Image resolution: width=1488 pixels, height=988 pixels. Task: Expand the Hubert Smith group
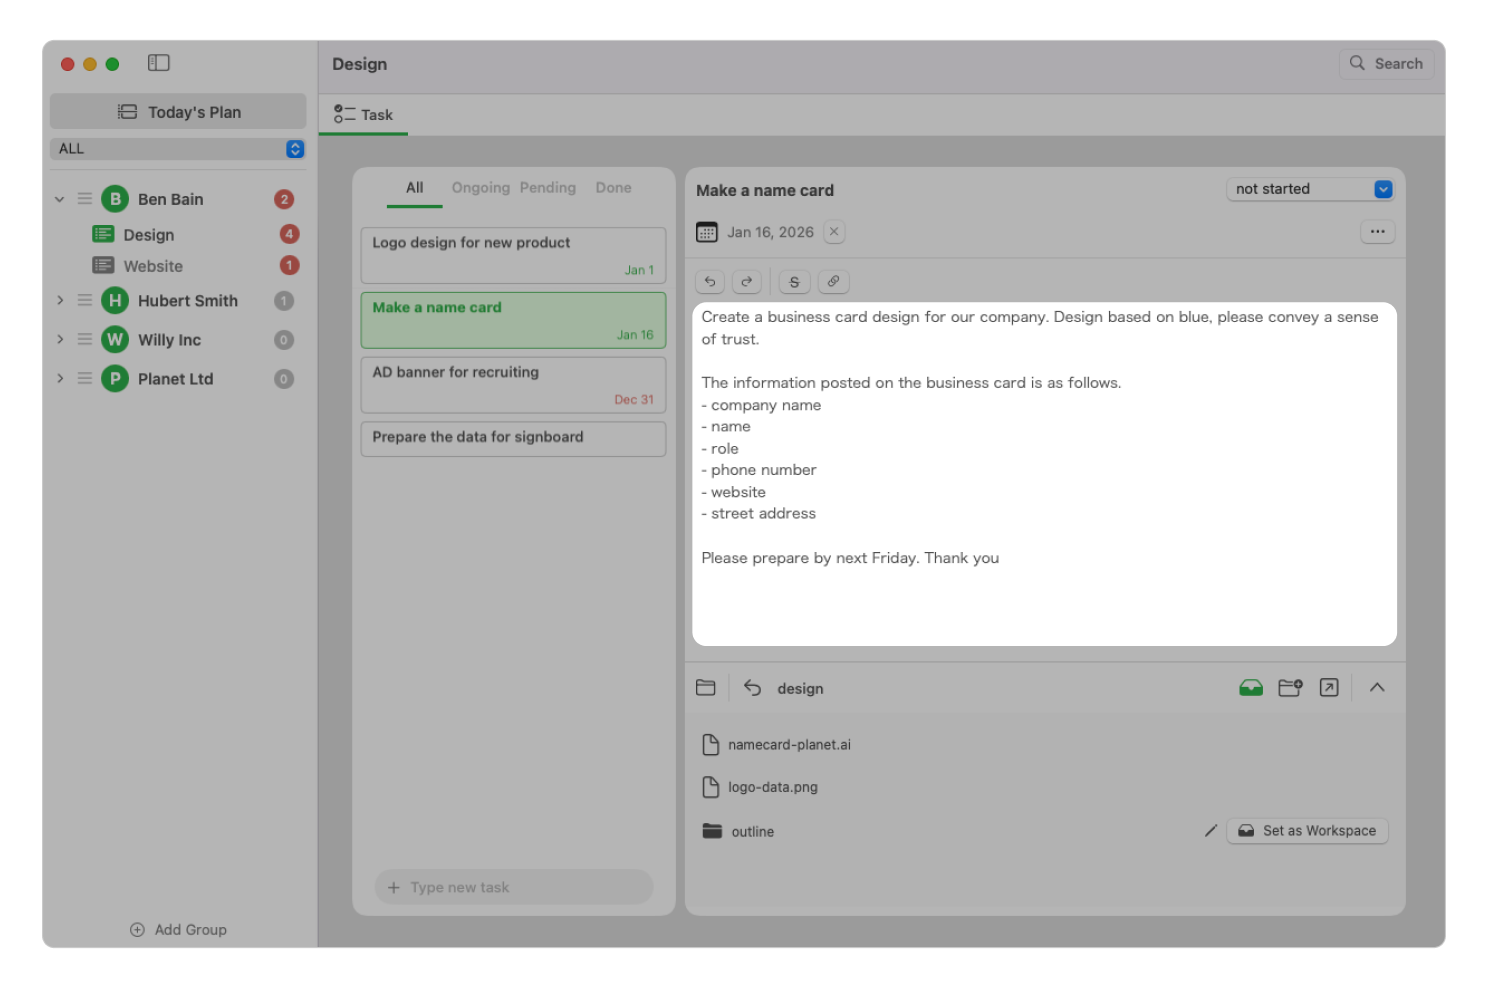60,301
